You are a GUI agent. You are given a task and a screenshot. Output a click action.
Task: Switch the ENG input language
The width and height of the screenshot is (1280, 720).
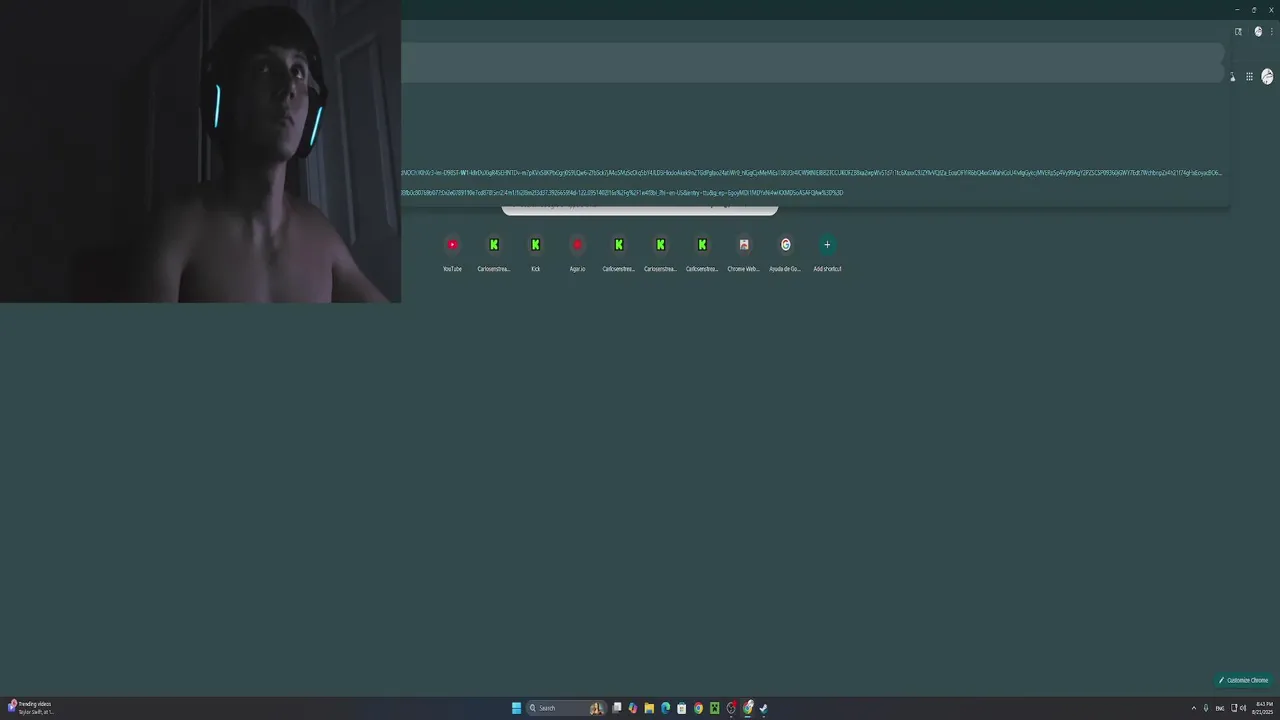pyautogui.click(x=1220, y=708)
